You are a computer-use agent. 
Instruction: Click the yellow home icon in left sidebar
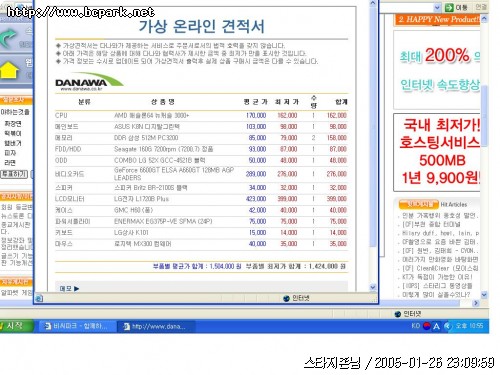(10, 70)
